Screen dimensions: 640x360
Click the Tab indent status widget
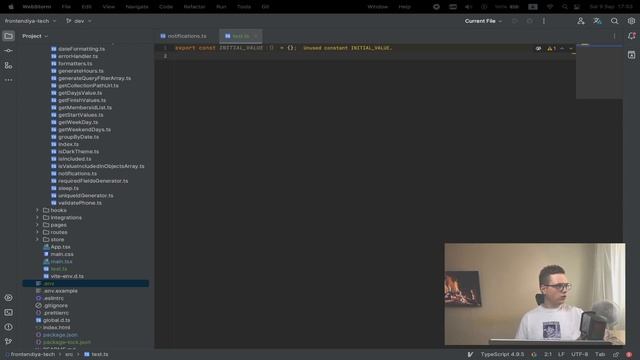(600, 354)
